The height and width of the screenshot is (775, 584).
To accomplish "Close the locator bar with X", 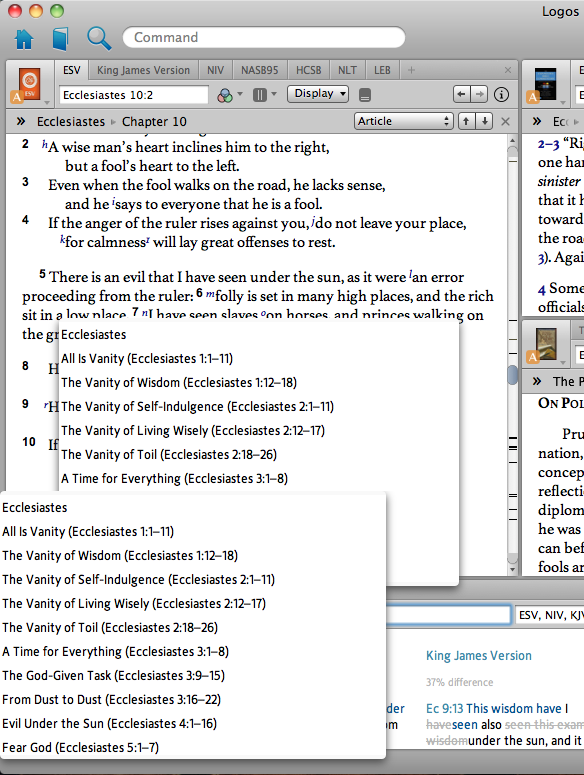I will 505,121.
